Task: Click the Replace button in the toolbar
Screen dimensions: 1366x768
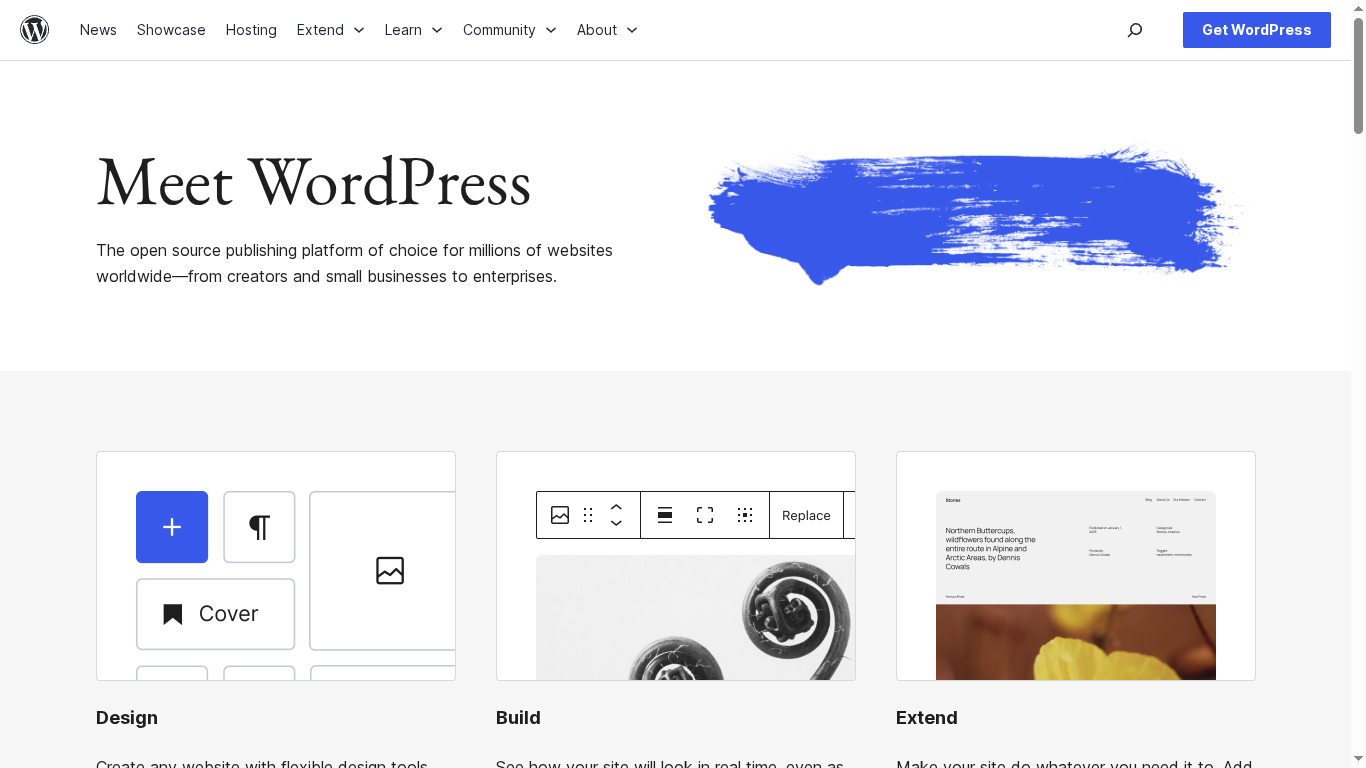Action: [806, 515]
